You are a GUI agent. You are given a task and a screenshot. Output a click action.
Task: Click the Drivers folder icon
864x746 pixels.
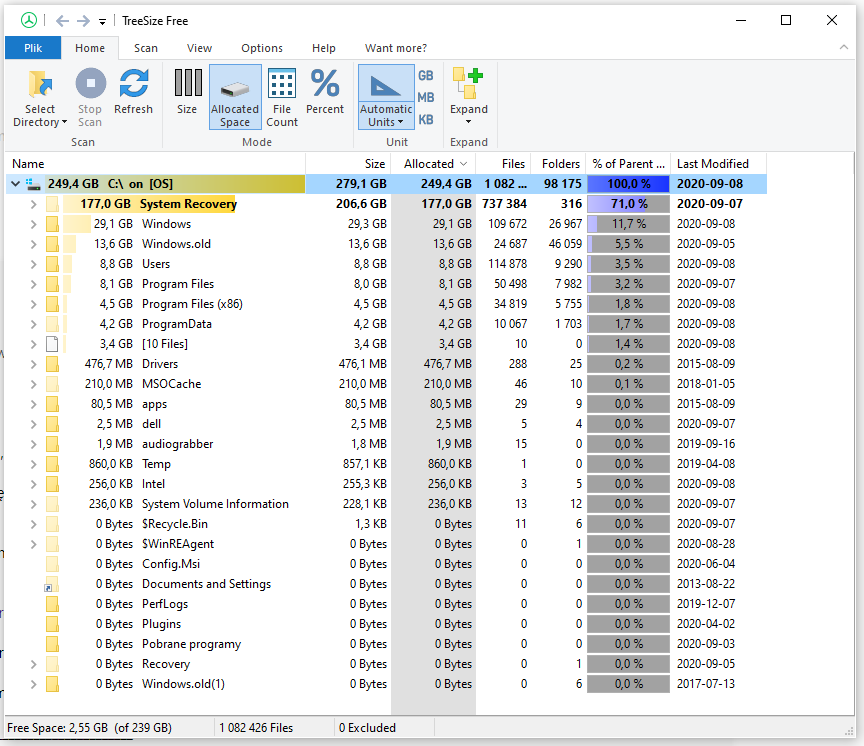point(52,364)
